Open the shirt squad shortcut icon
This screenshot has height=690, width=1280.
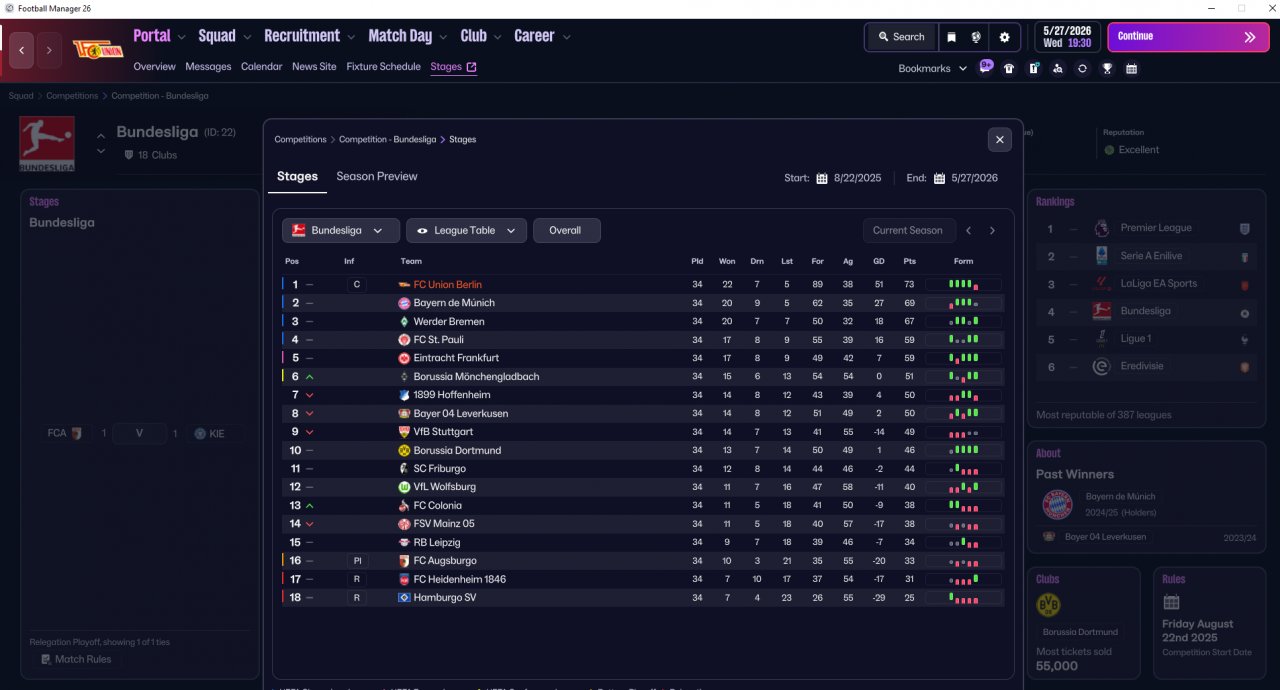(x=1009, y=69)
